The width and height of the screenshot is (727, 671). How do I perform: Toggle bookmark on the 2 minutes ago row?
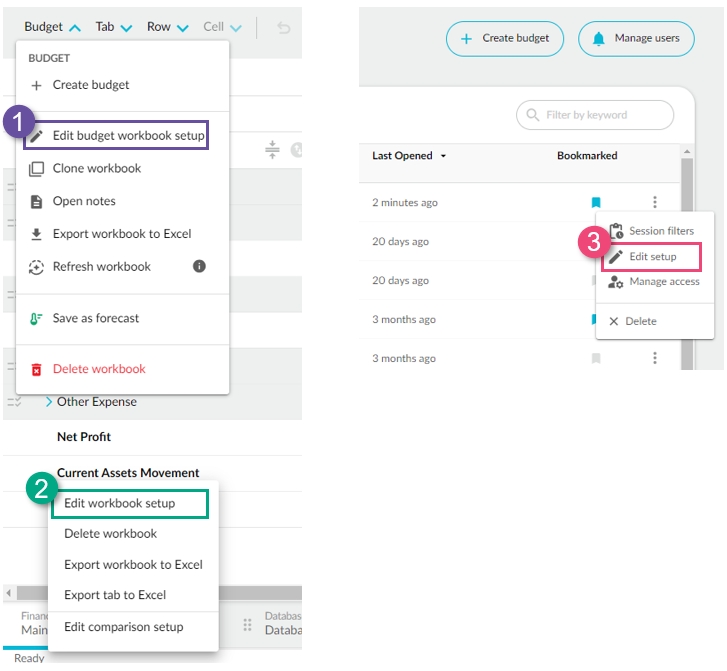(x=596, y=203)
